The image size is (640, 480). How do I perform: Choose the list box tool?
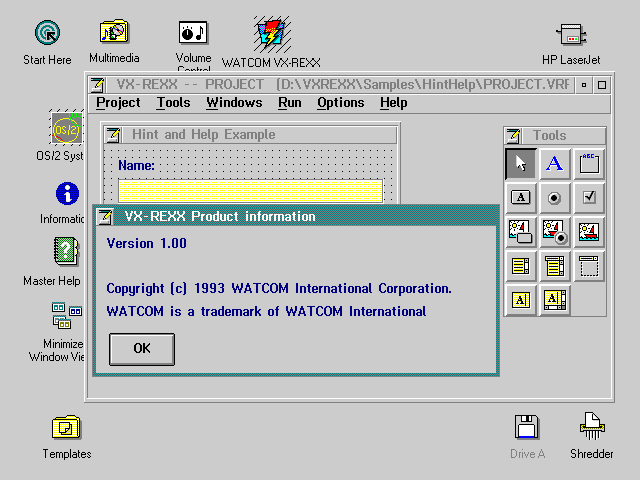coord(520,266)
